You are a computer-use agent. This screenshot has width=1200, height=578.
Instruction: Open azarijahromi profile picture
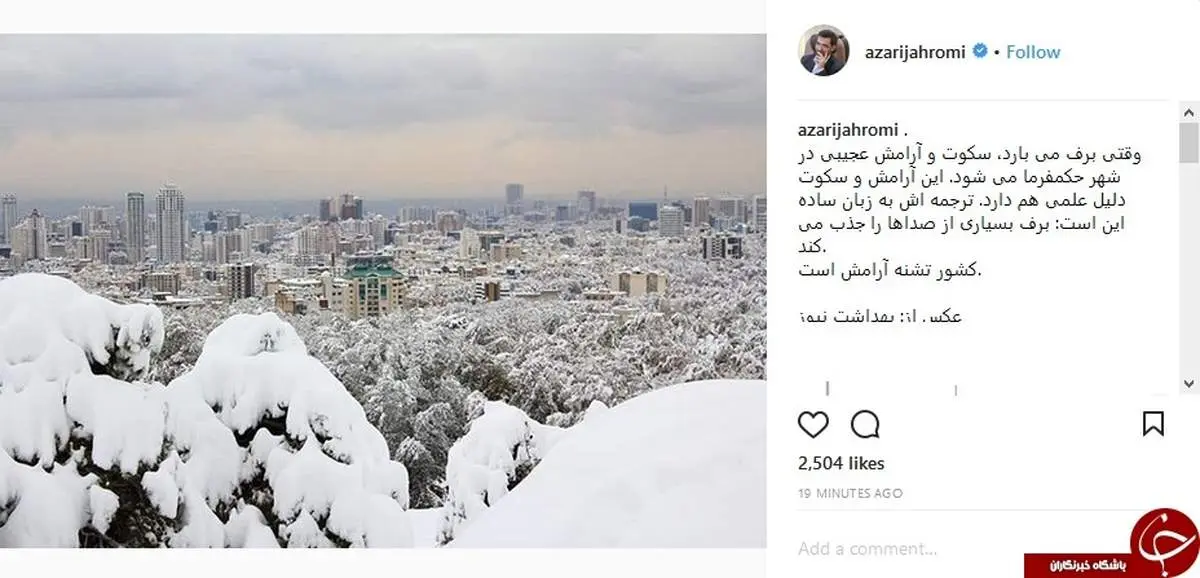pyautogui.click(x=824, y=50)
